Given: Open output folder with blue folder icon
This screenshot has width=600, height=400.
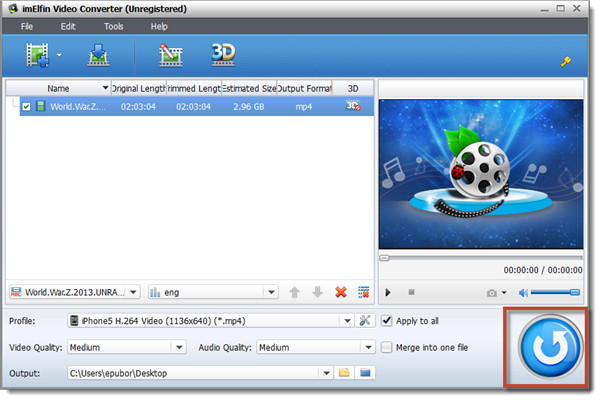Looking at the screenshot, I should (x=365, y=372).
